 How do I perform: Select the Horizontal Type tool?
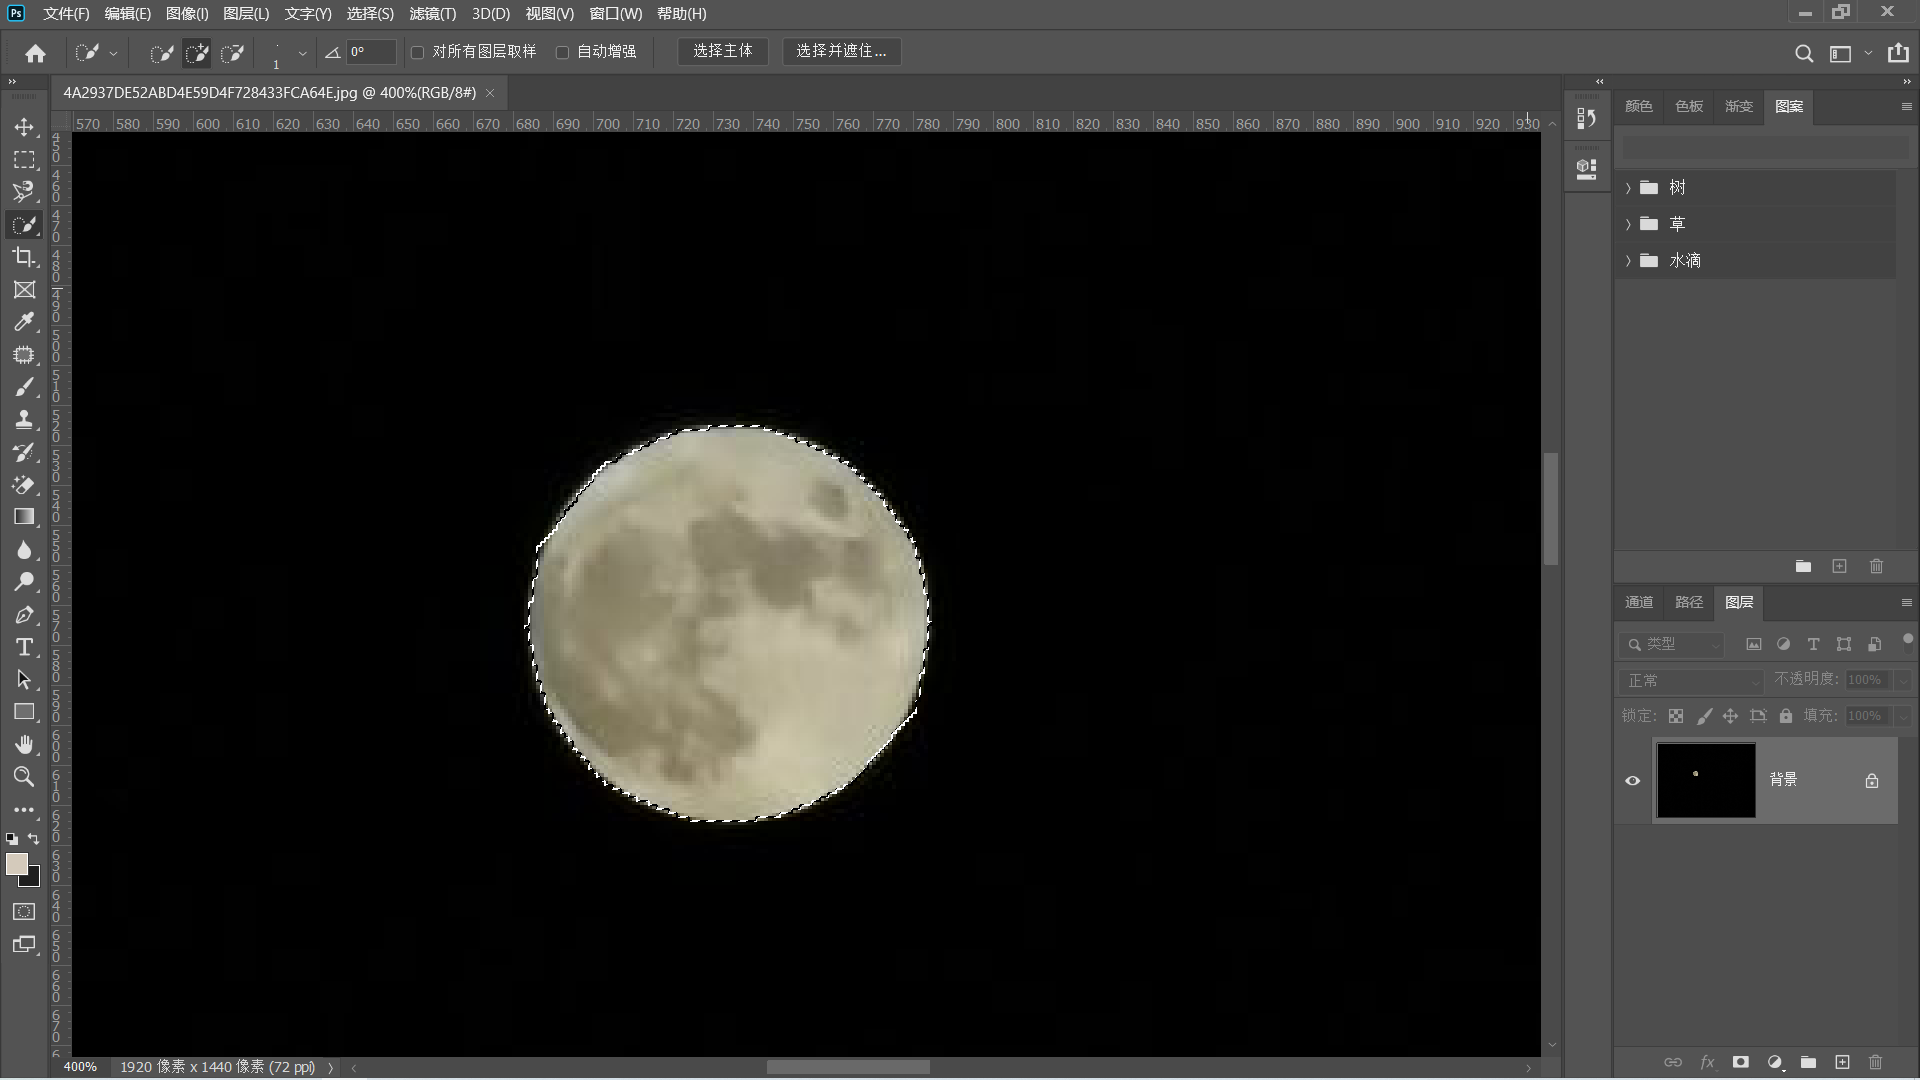pos(24,647)
